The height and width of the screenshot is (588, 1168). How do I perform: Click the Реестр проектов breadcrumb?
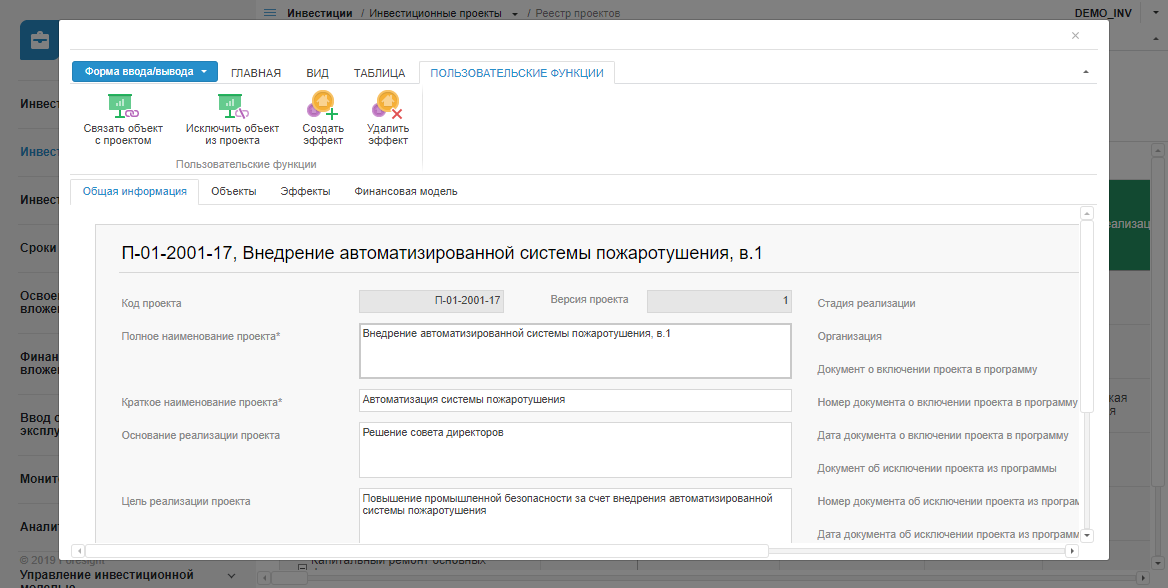[x=578, y=13]
